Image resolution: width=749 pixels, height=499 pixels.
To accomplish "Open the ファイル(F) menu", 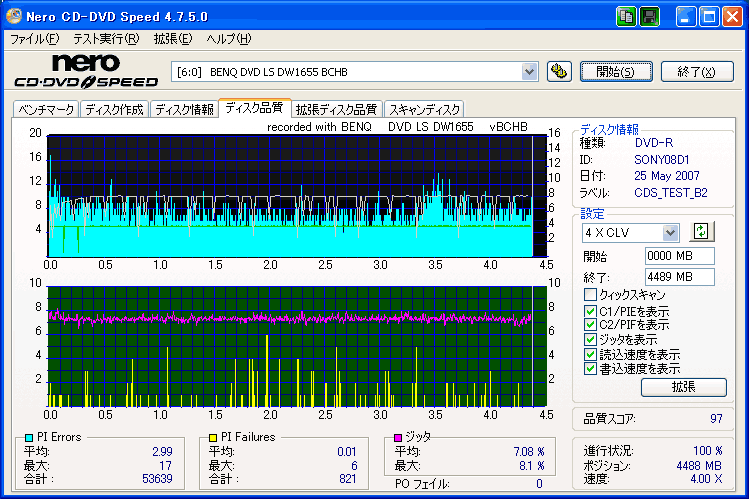I will click(x=34, y=39).
